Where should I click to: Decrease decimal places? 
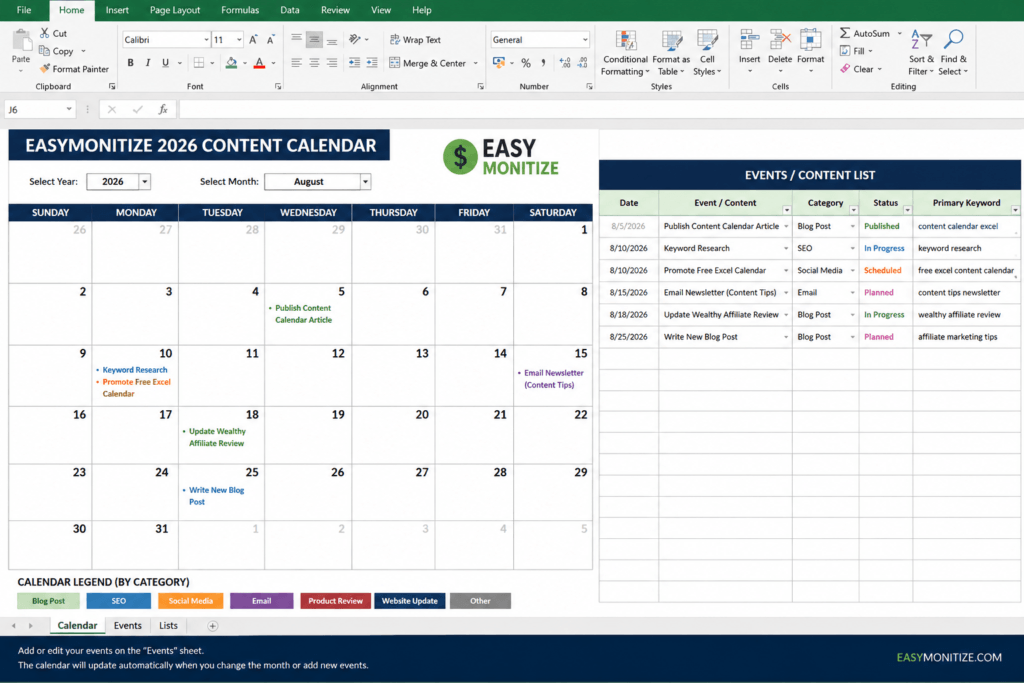click(x=583, y=63)
